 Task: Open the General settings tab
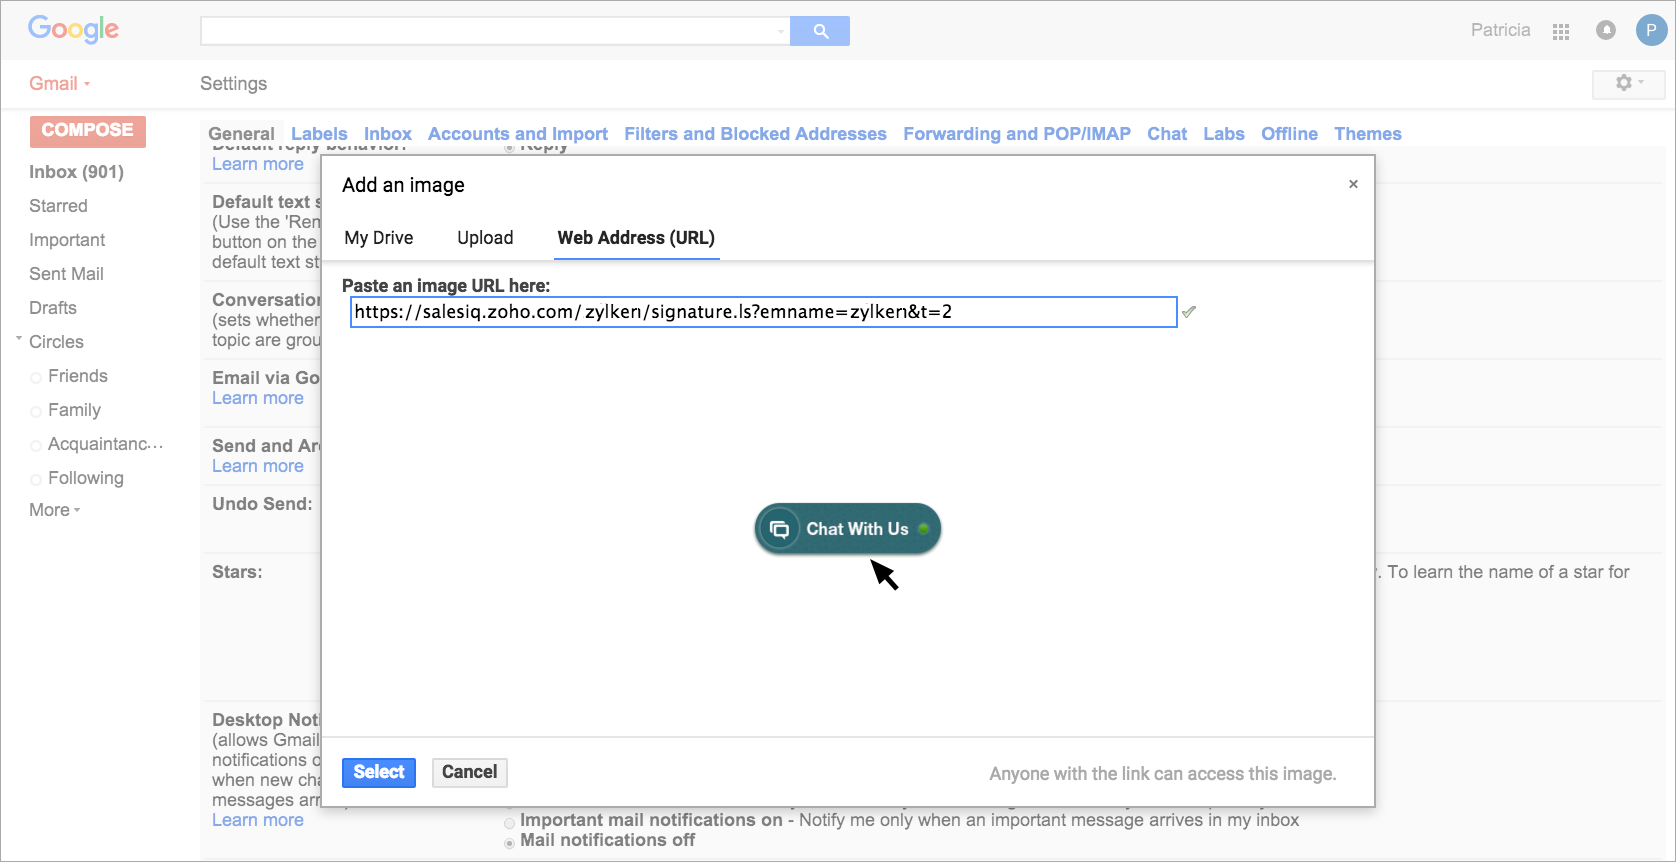(241, 134)
